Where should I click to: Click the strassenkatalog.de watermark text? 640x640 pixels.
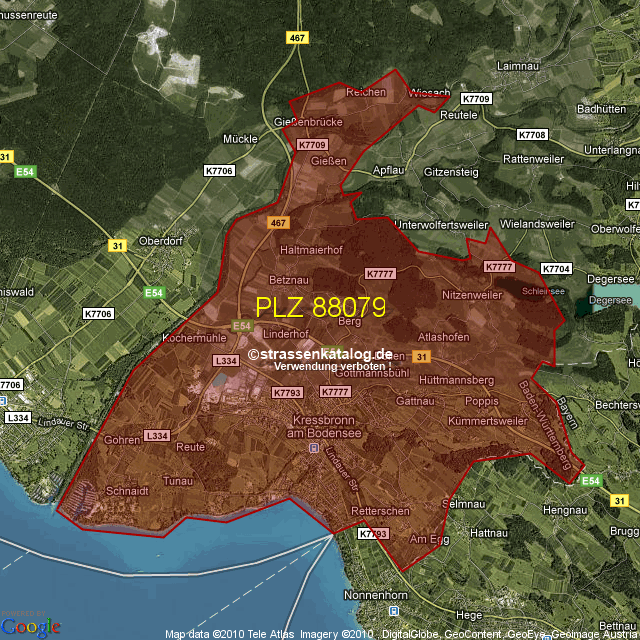320,354
